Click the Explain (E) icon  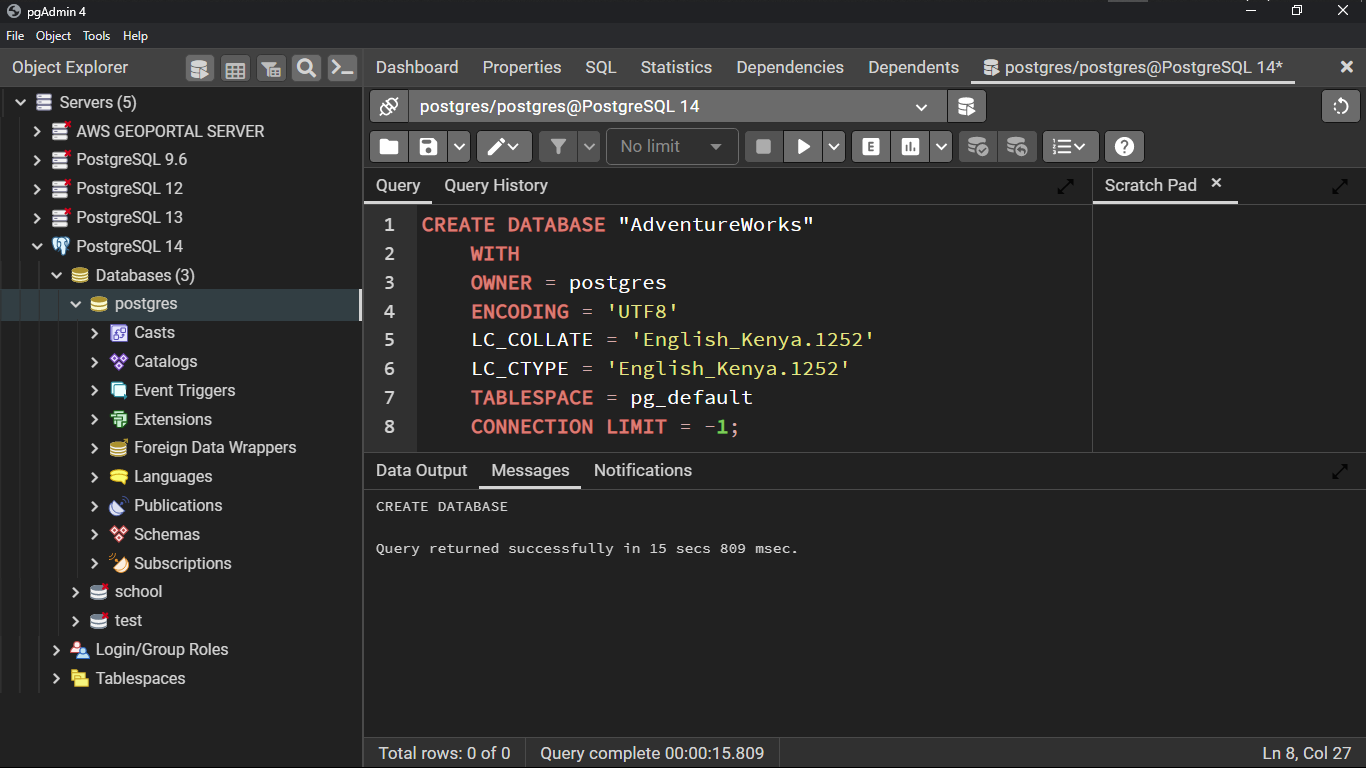coord(871,147)
